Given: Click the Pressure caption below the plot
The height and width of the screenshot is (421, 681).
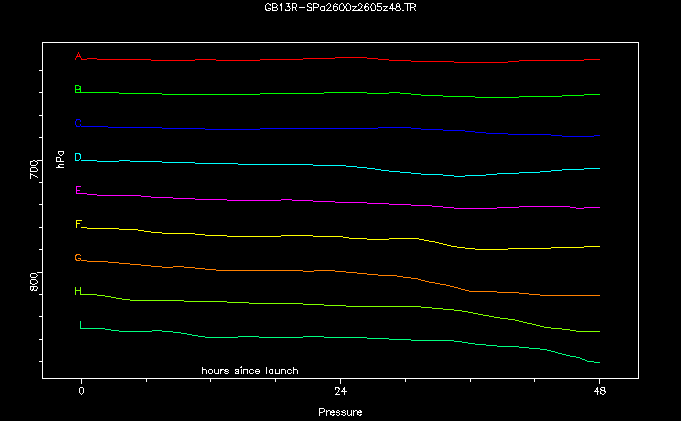Looking at the screenshot, I should 340,412.
